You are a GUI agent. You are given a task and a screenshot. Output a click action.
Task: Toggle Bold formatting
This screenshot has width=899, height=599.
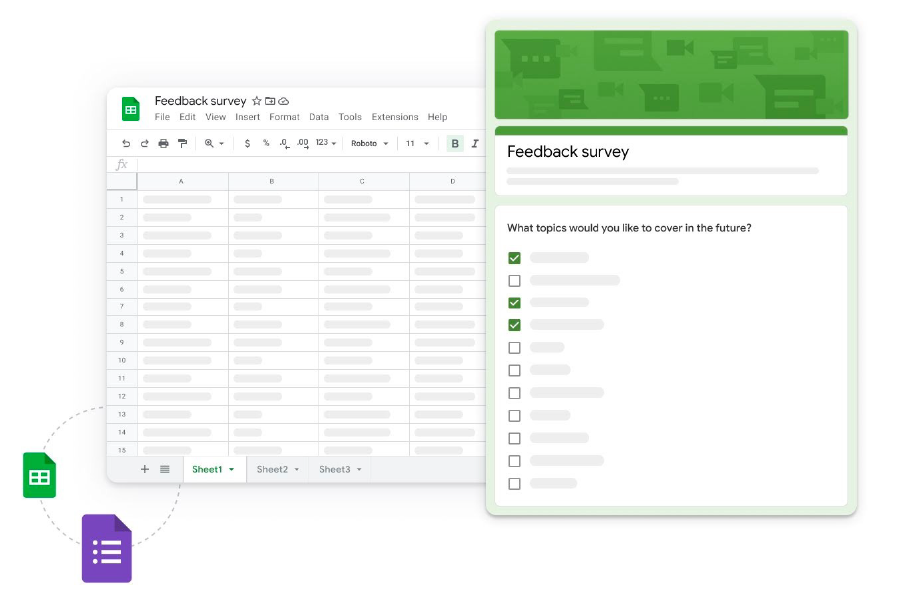455,143
